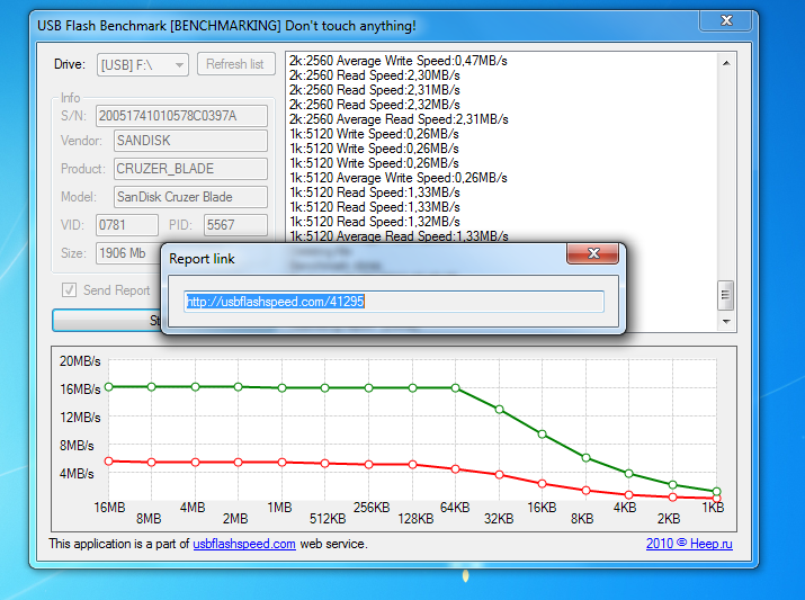
Task: Select the first log line, 2k:2560 Average Write Speed
Action: pos(398,61)
